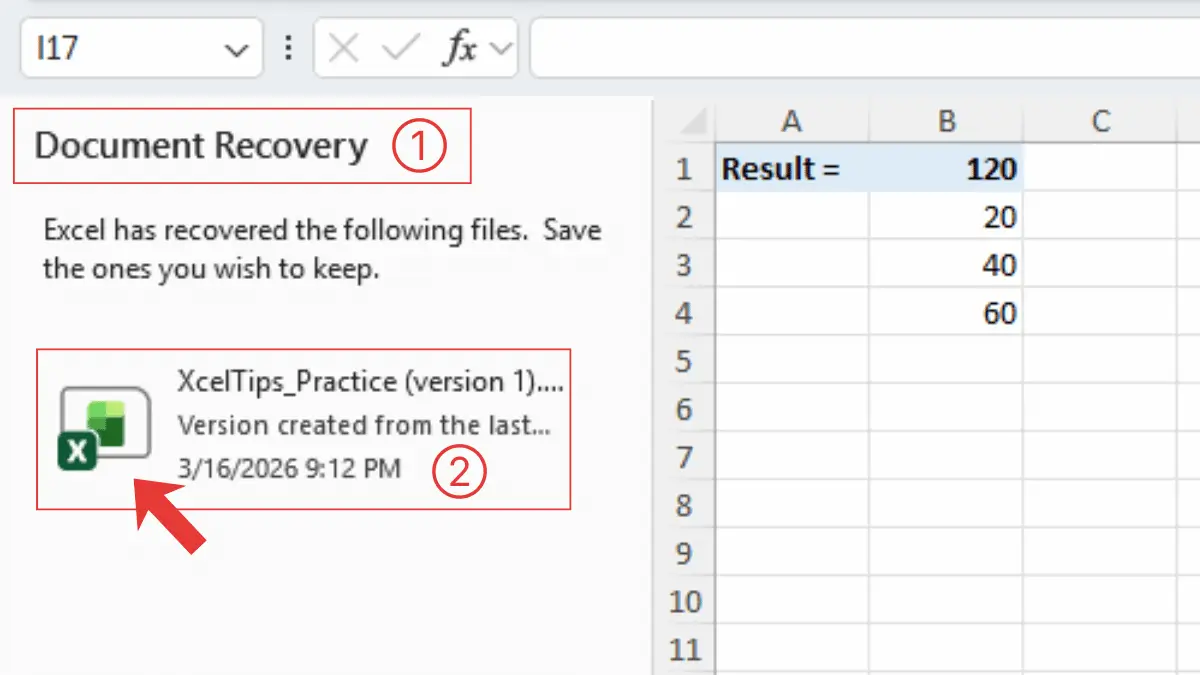The height and width of the screenshot is (675, 1200).
Task: Select column C header
Action: click(1100, 121)
